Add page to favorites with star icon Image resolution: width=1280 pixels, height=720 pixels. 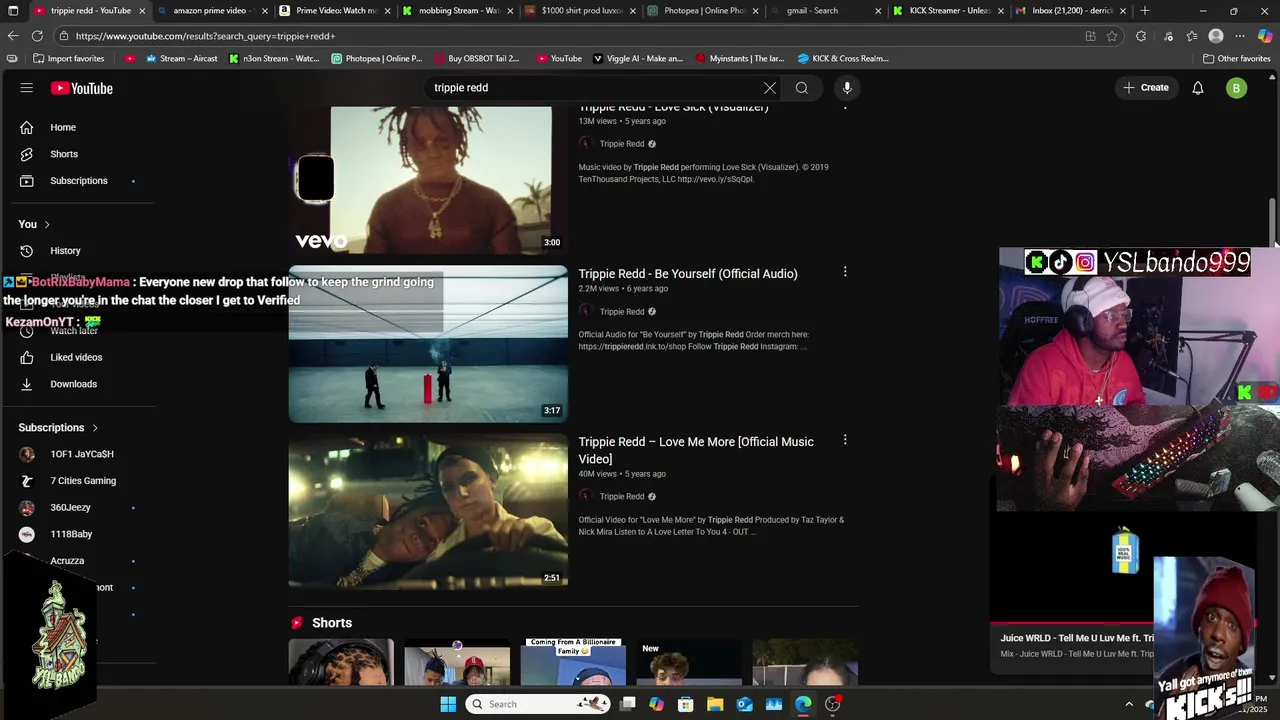click(x=1112, y=36)
